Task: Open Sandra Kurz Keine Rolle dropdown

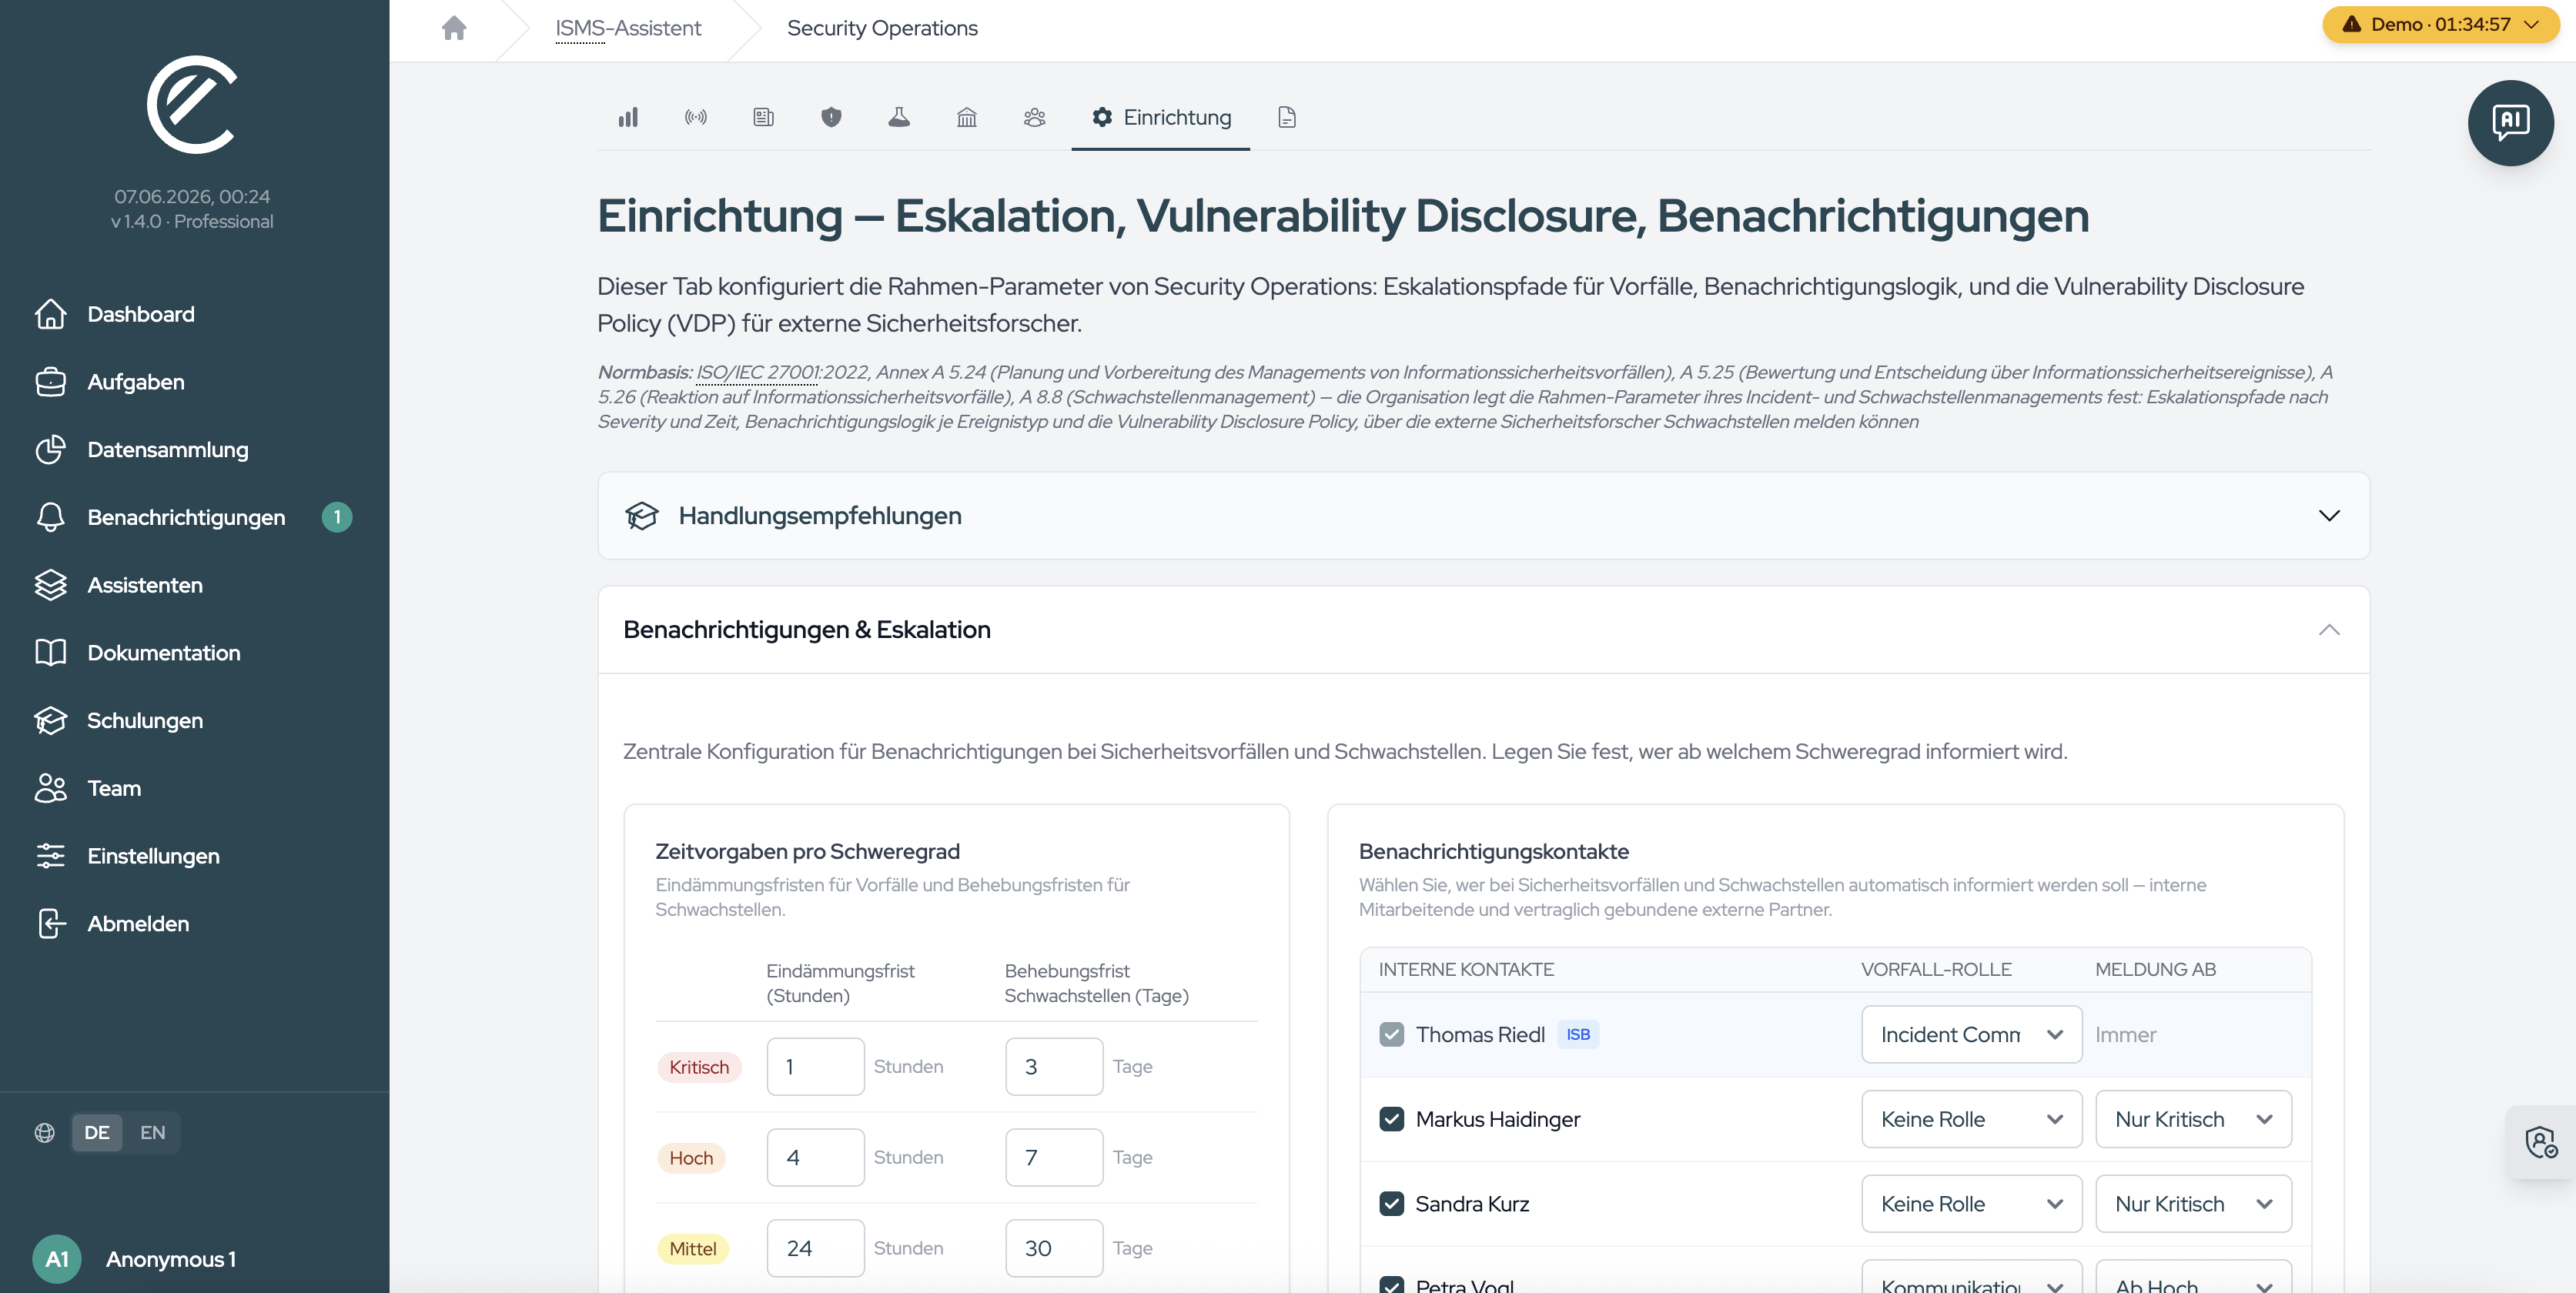Action: coord(1971,1204)
